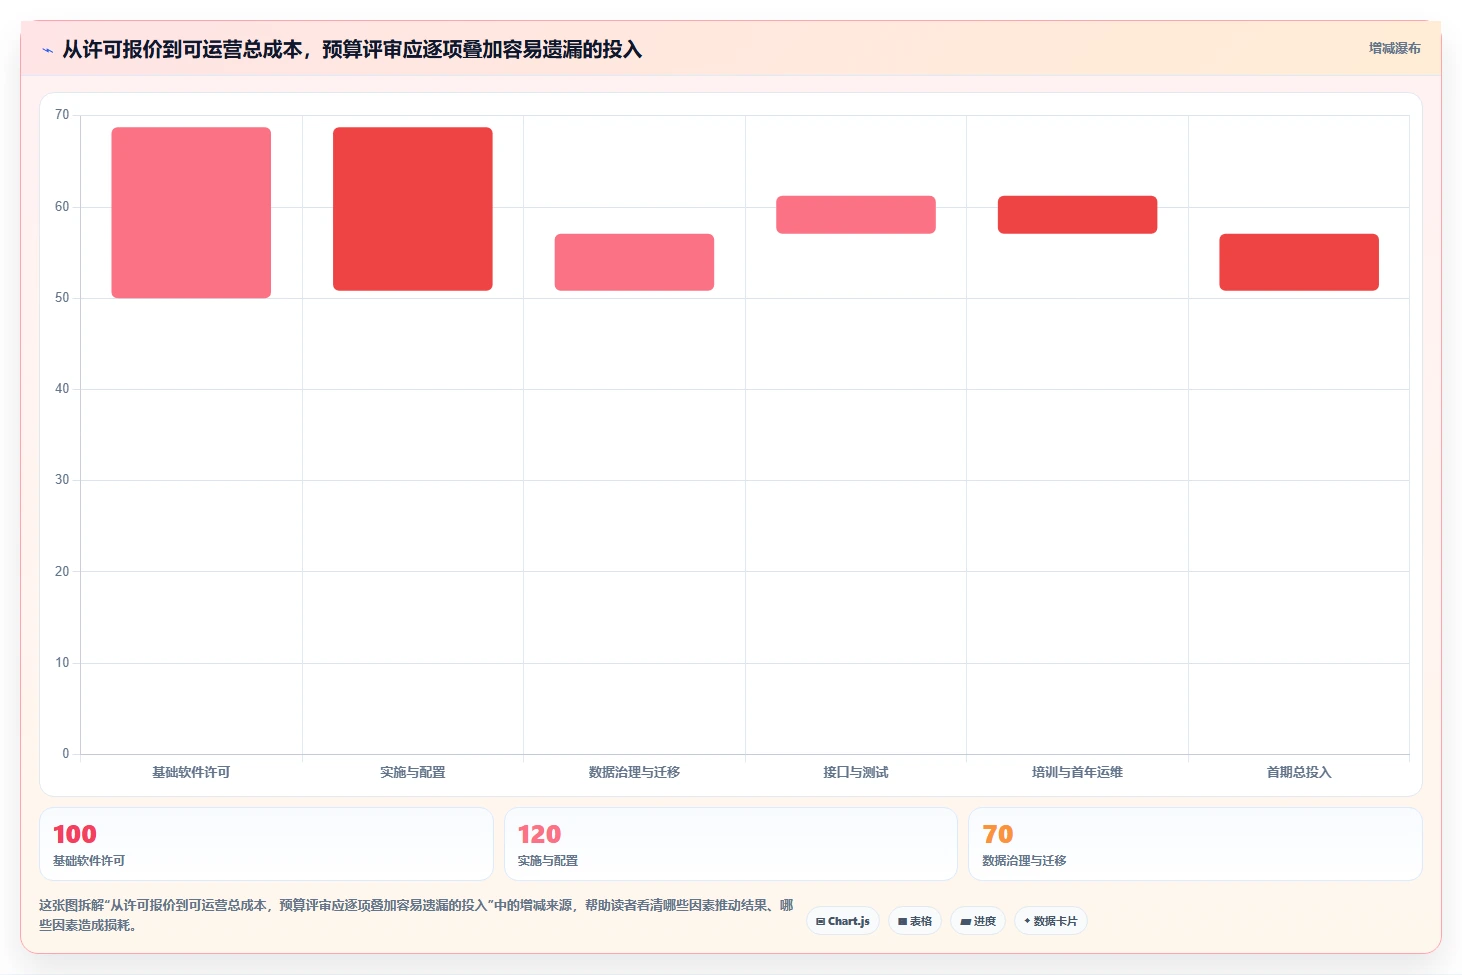The image size is (1462, 975).
Task: Click the y-axis label 60
Action: tap(62, 207)
